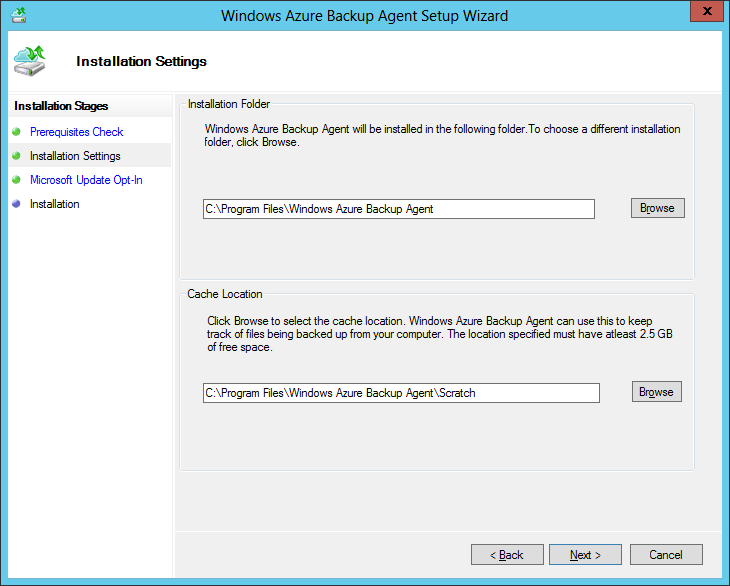Image resolution: width=730 pixels, height=586 pixels.
Task: Click the Cache Location group label
Action: click(x=224, y=294)
